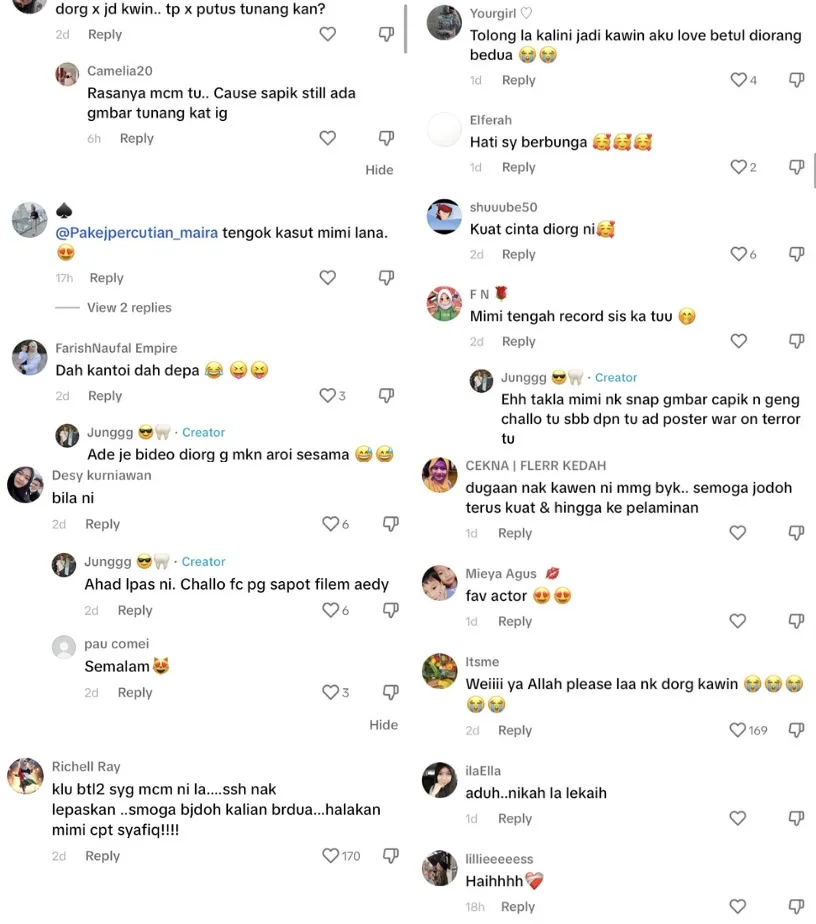Like Yourgirl's comment

(738, 80)
